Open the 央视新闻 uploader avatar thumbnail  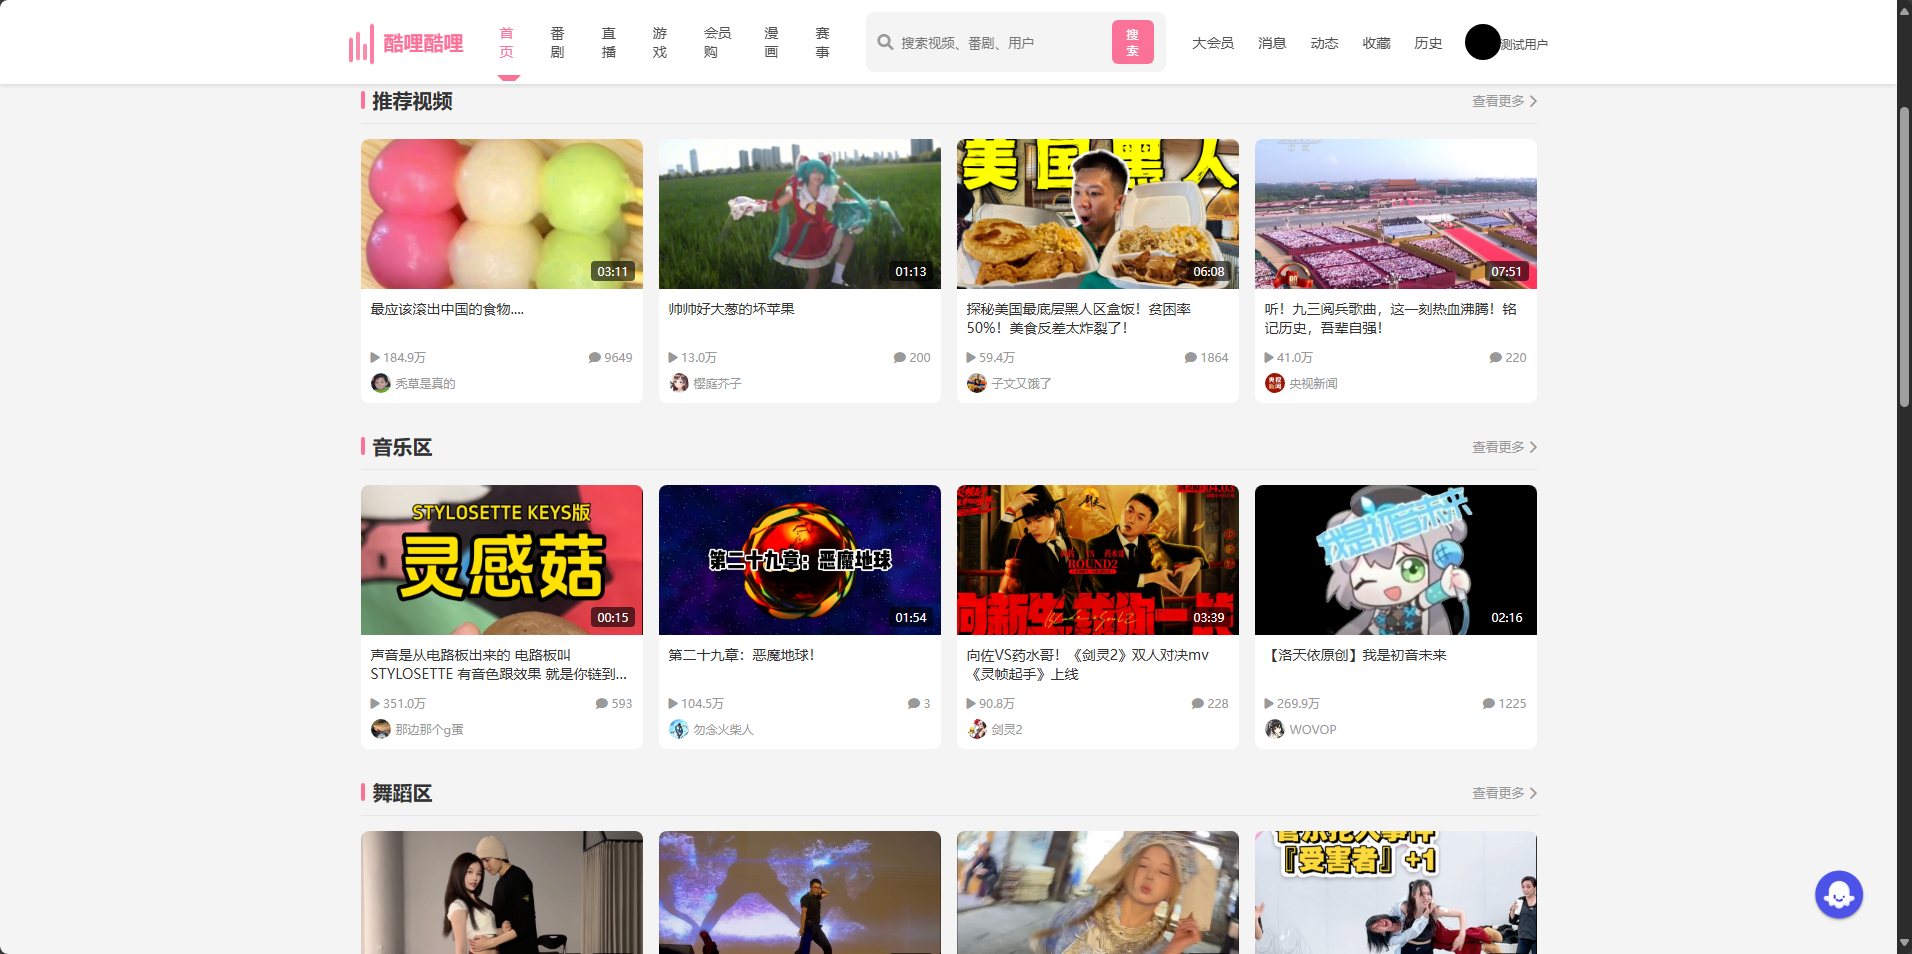[1274, 383]
